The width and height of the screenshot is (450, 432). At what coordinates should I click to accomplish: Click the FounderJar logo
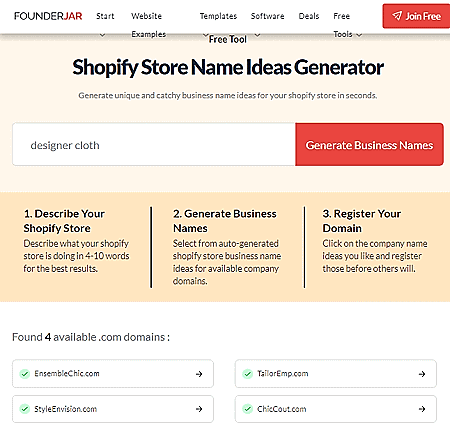coord(48,16)
